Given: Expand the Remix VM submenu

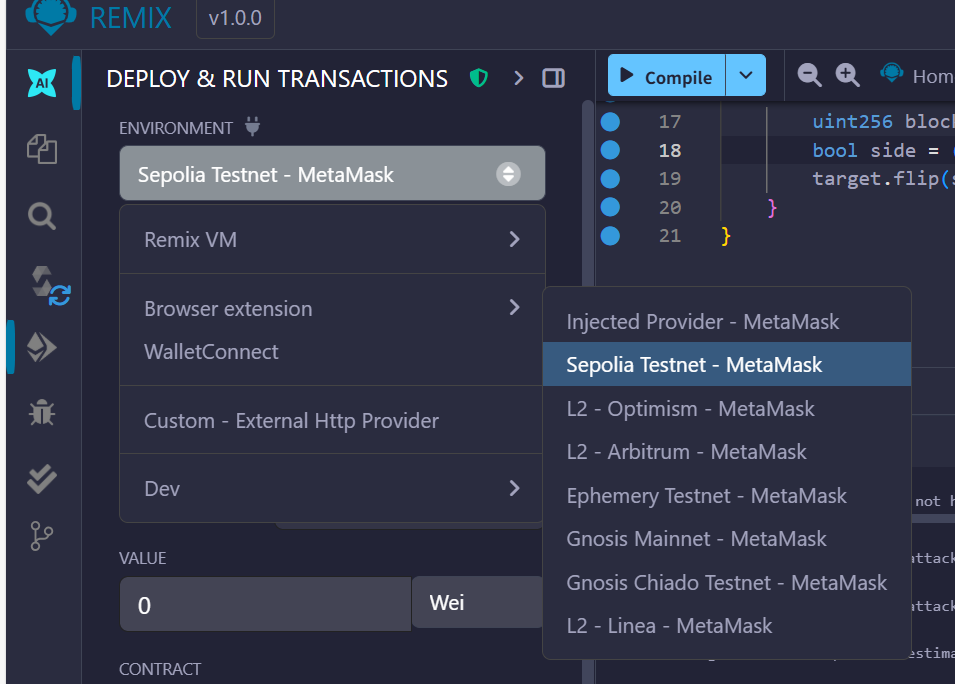Looking at the screenshot, I should point(332,239).
